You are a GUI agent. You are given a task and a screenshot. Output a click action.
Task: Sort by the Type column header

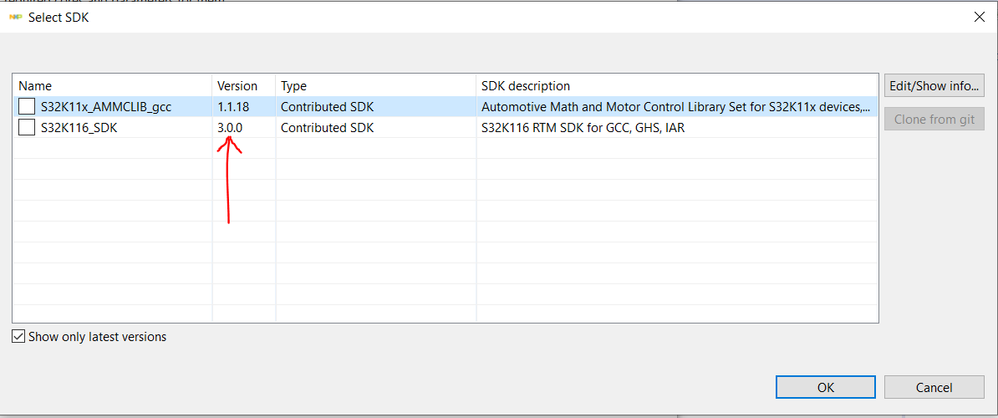coord(376,86)
